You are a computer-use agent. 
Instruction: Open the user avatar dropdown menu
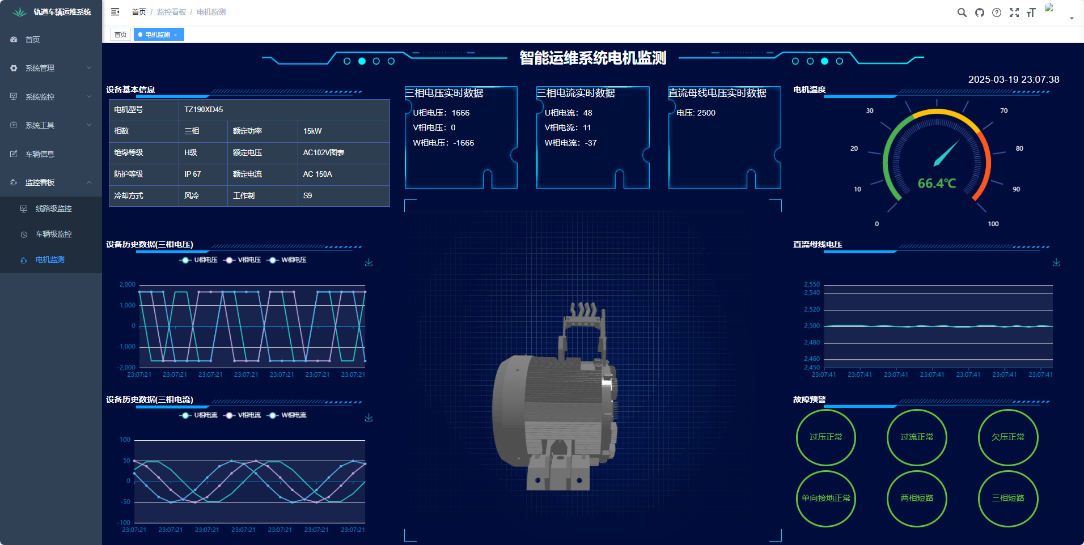[1054, 12]
